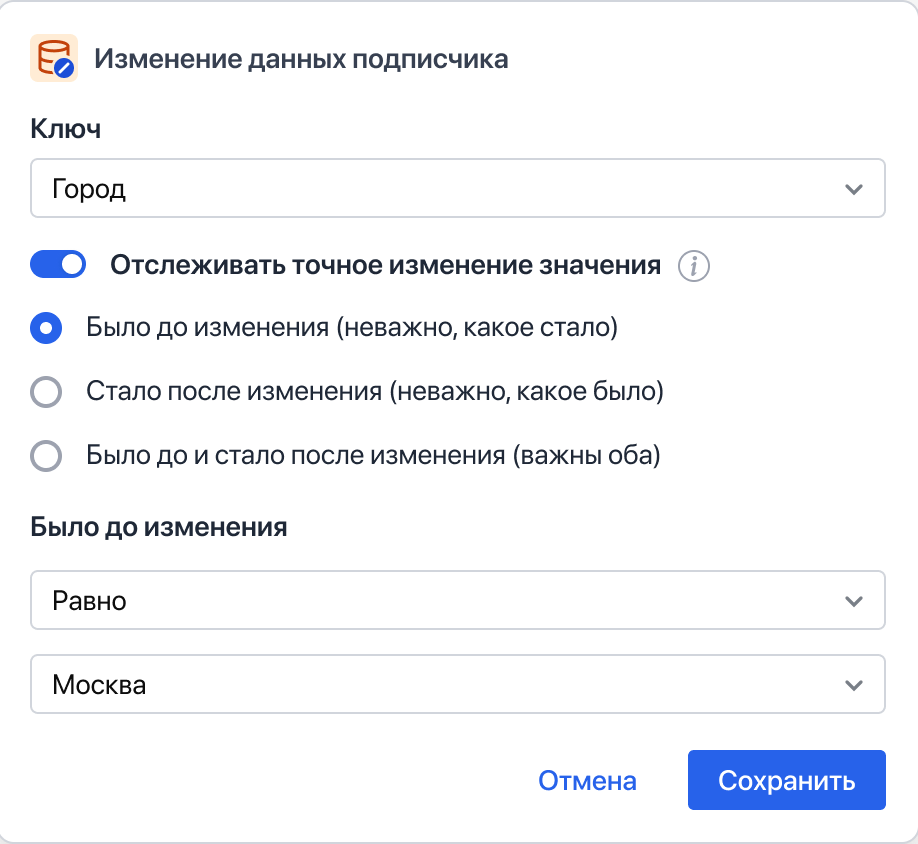This screenshot has width=918, height=844.
Task: Select the Стало после изменения radio button
Action: pos(46,391)
